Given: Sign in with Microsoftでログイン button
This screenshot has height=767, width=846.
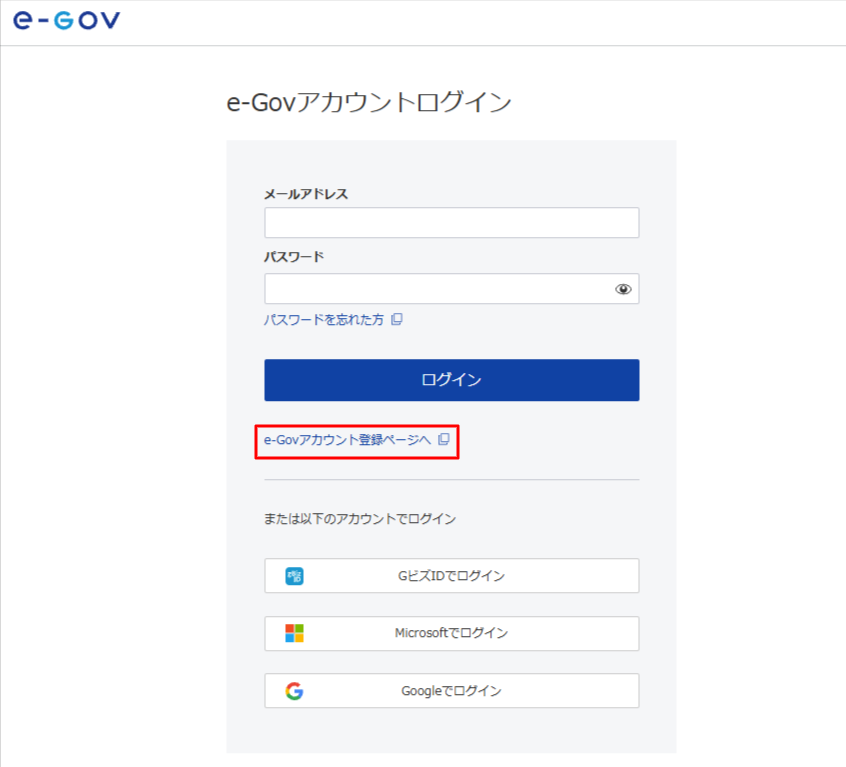Looking at the screenshot, I should click(x=452, y=633).
